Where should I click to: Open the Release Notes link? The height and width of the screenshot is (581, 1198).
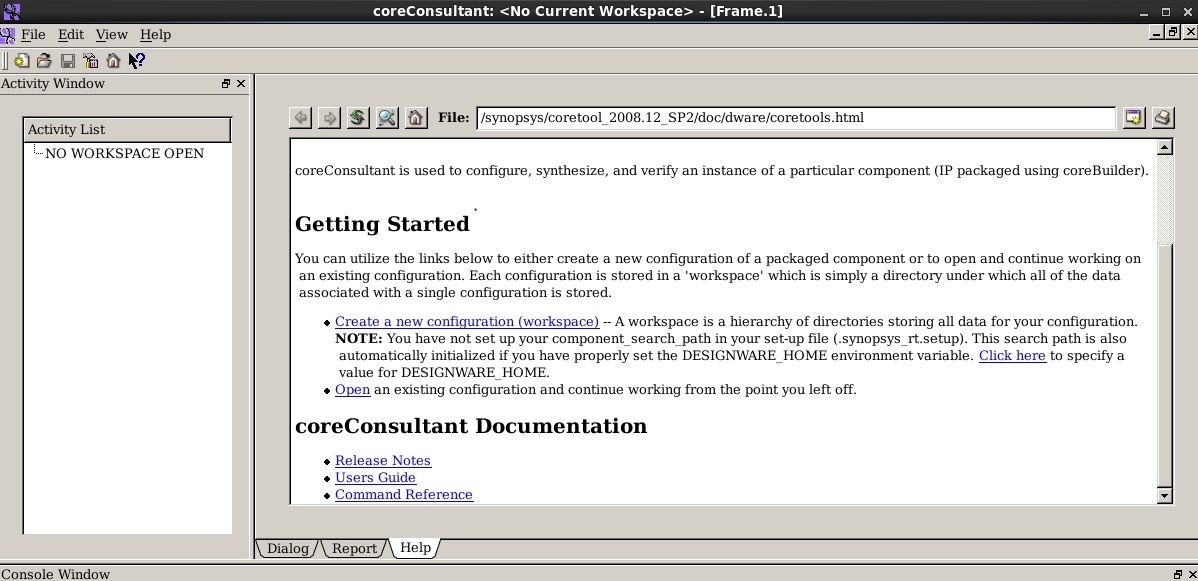tap(383, 461)
